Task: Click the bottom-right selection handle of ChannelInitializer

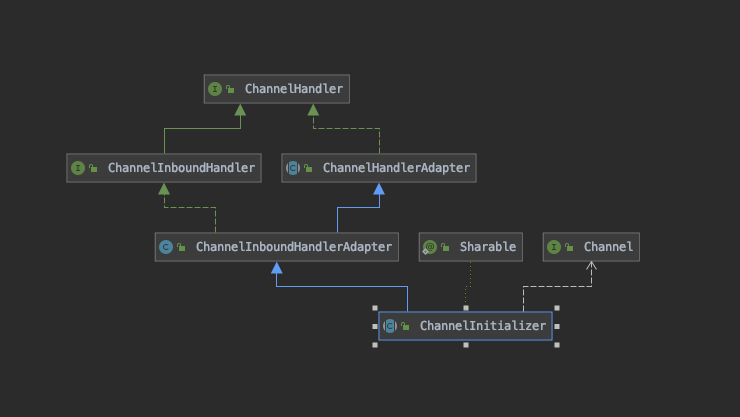Action: pyautogui.click(x=557, y=345)
